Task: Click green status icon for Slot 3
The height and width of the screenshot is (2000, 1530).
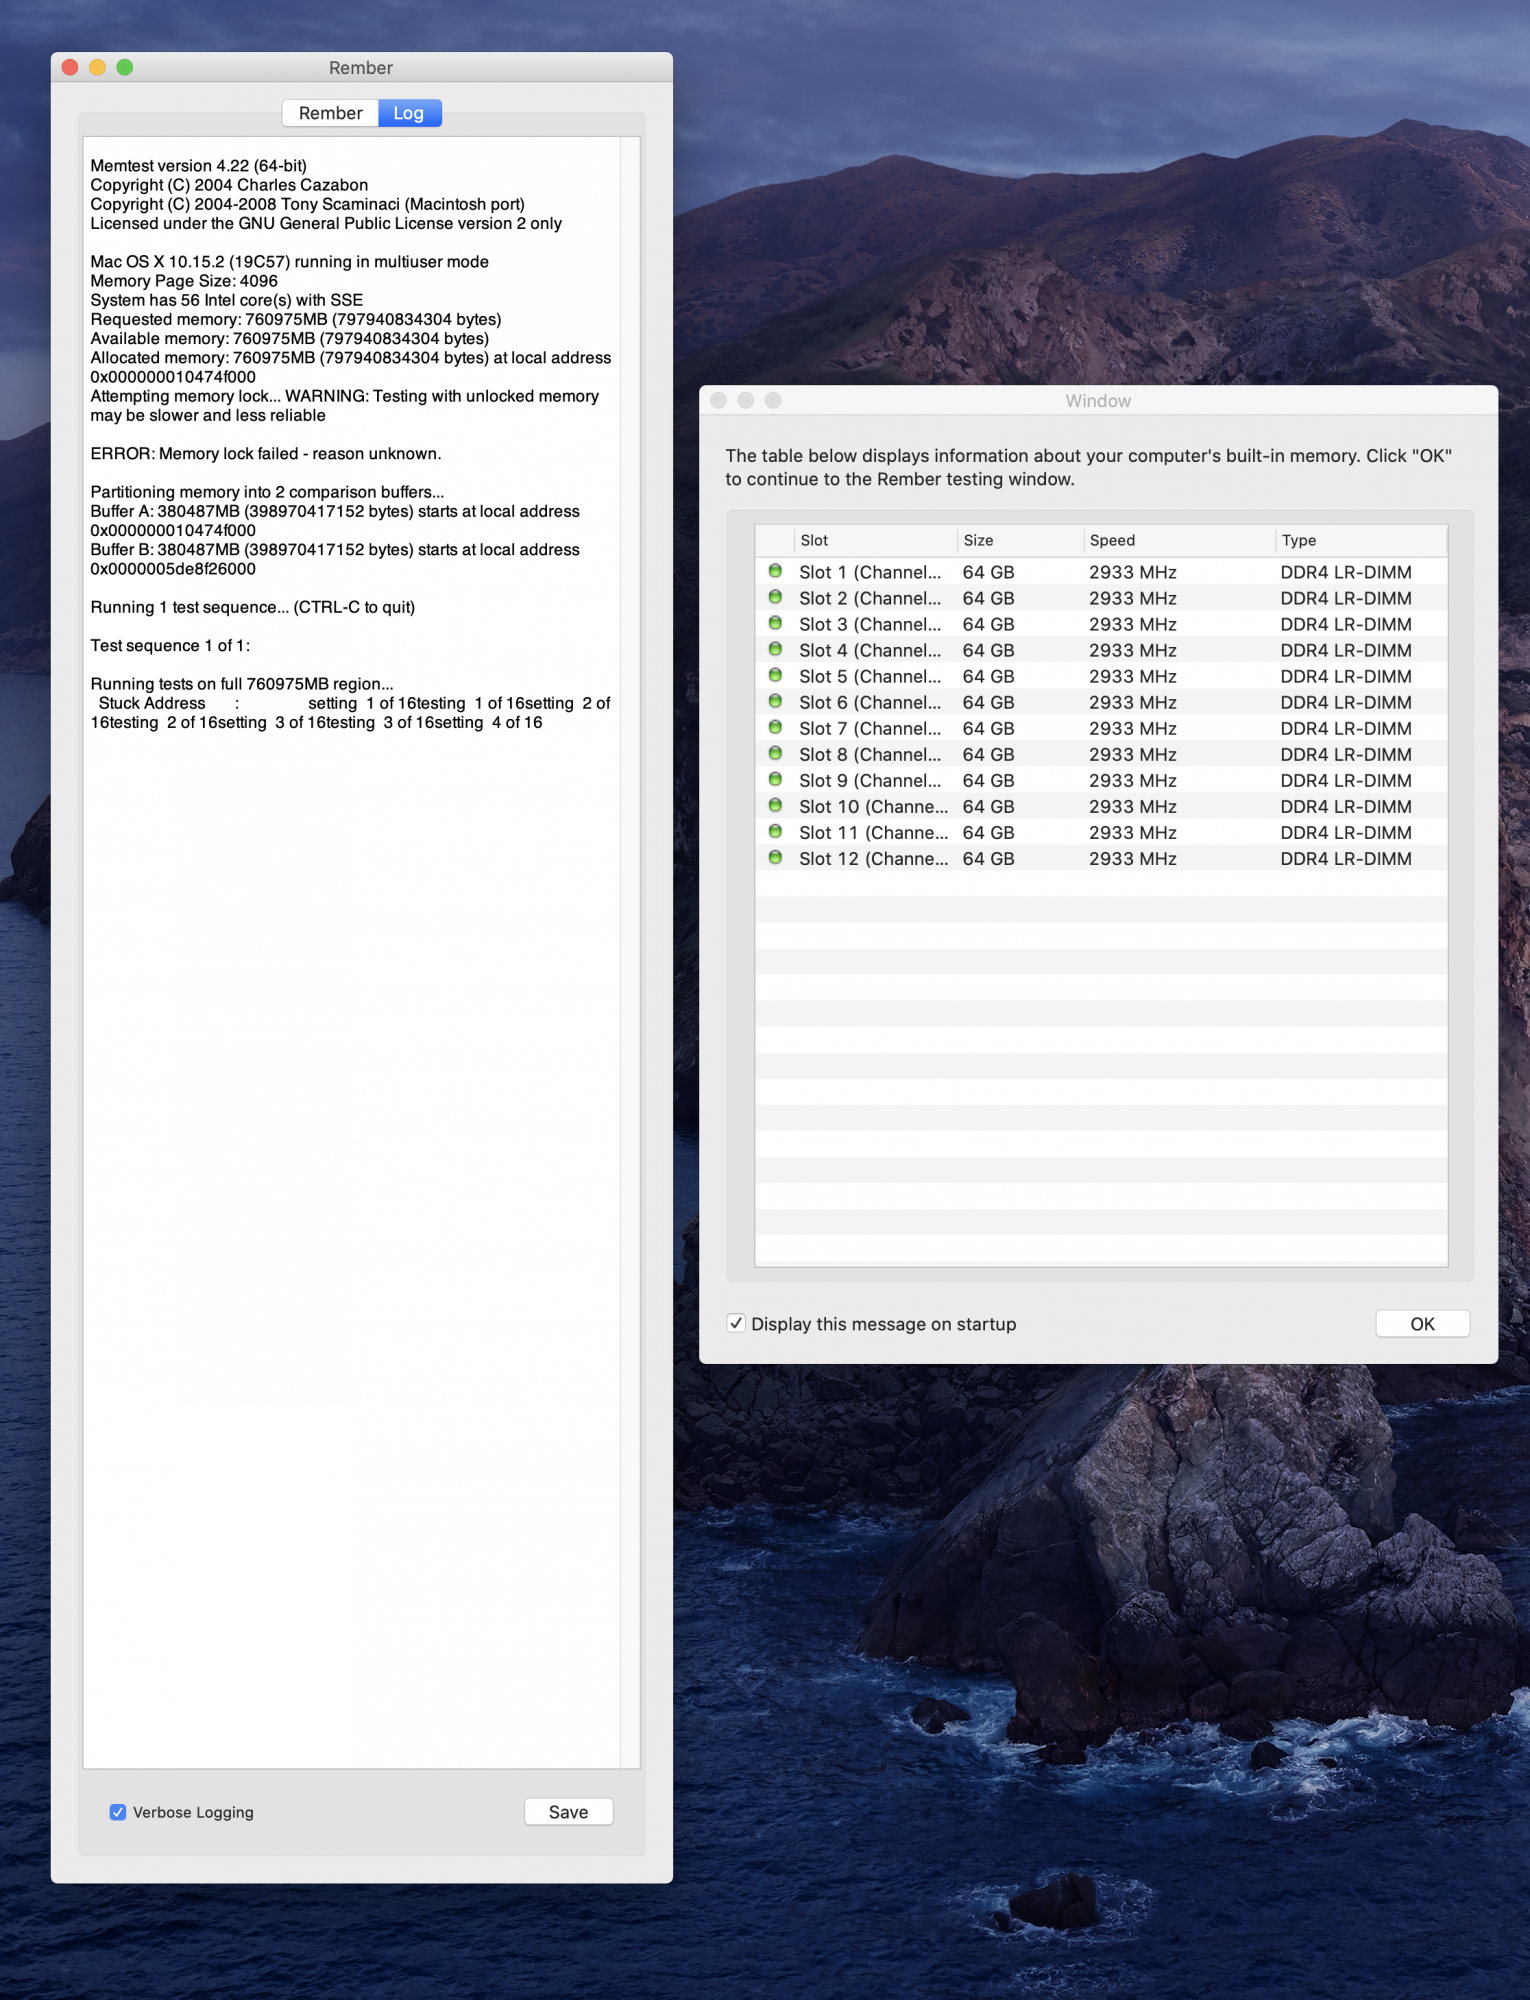Action: tap(775, 623)
